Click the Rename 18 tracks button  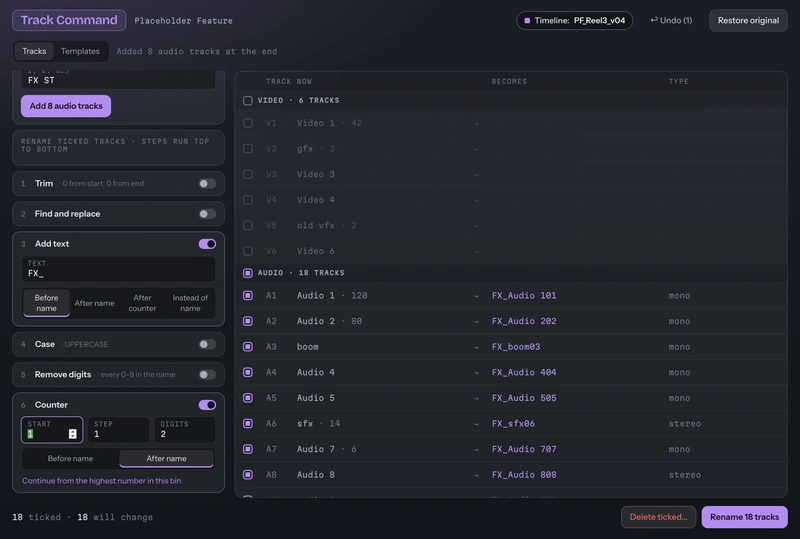point(744,517)
